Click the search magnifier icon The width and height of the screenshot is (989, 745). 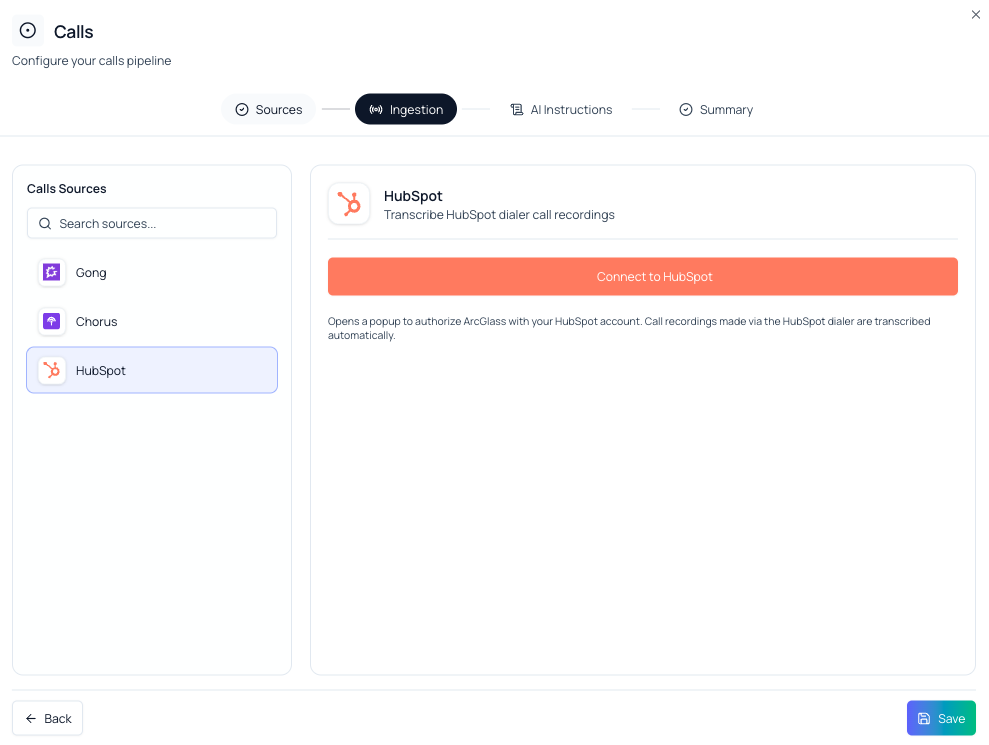(x=45, y=223)
